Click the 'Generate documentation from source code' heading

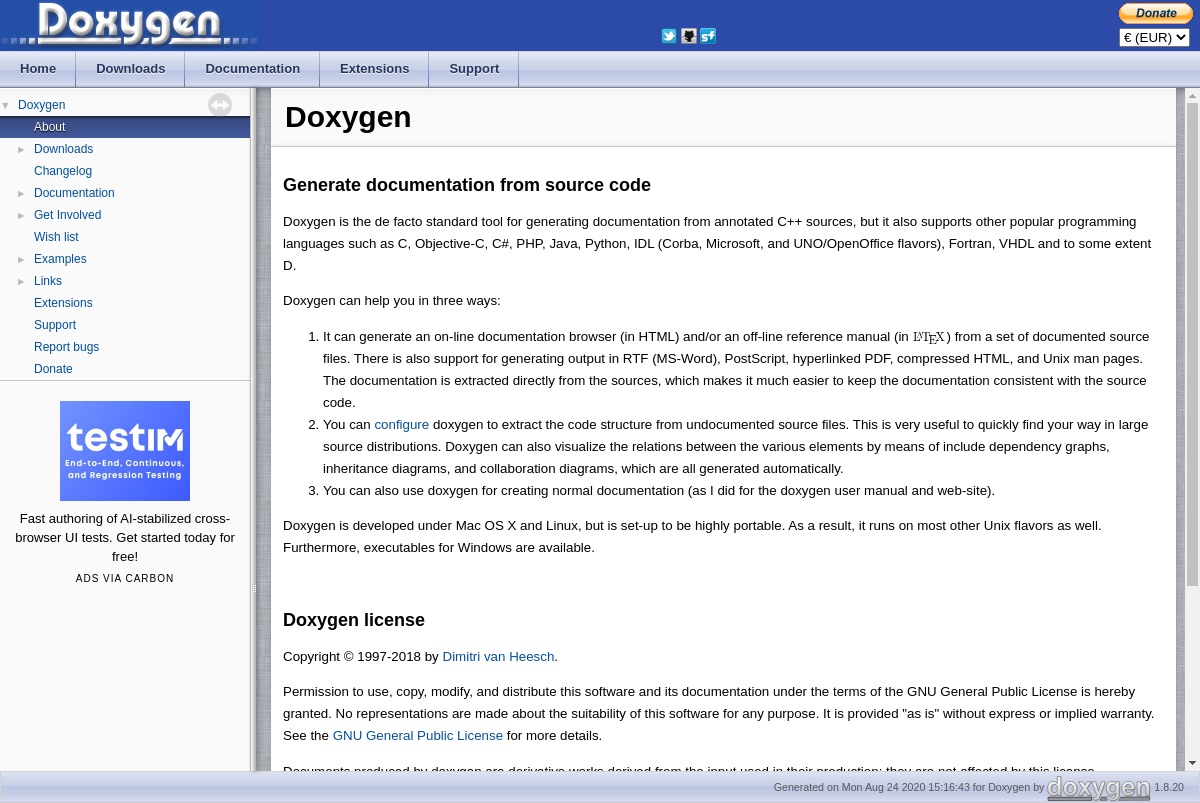tap(467, 185)
